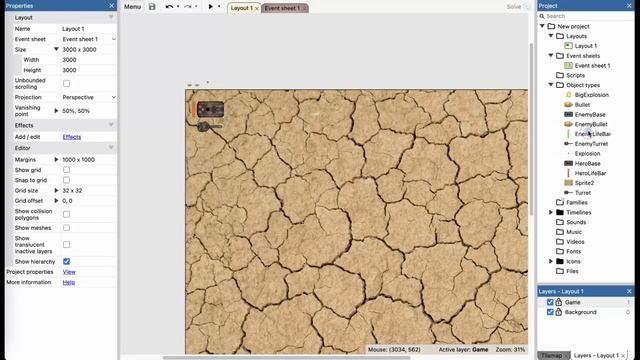Open the Event sheet dropdown
The image size is (640, 360).
pyautogui.click(x=89, y=39)
